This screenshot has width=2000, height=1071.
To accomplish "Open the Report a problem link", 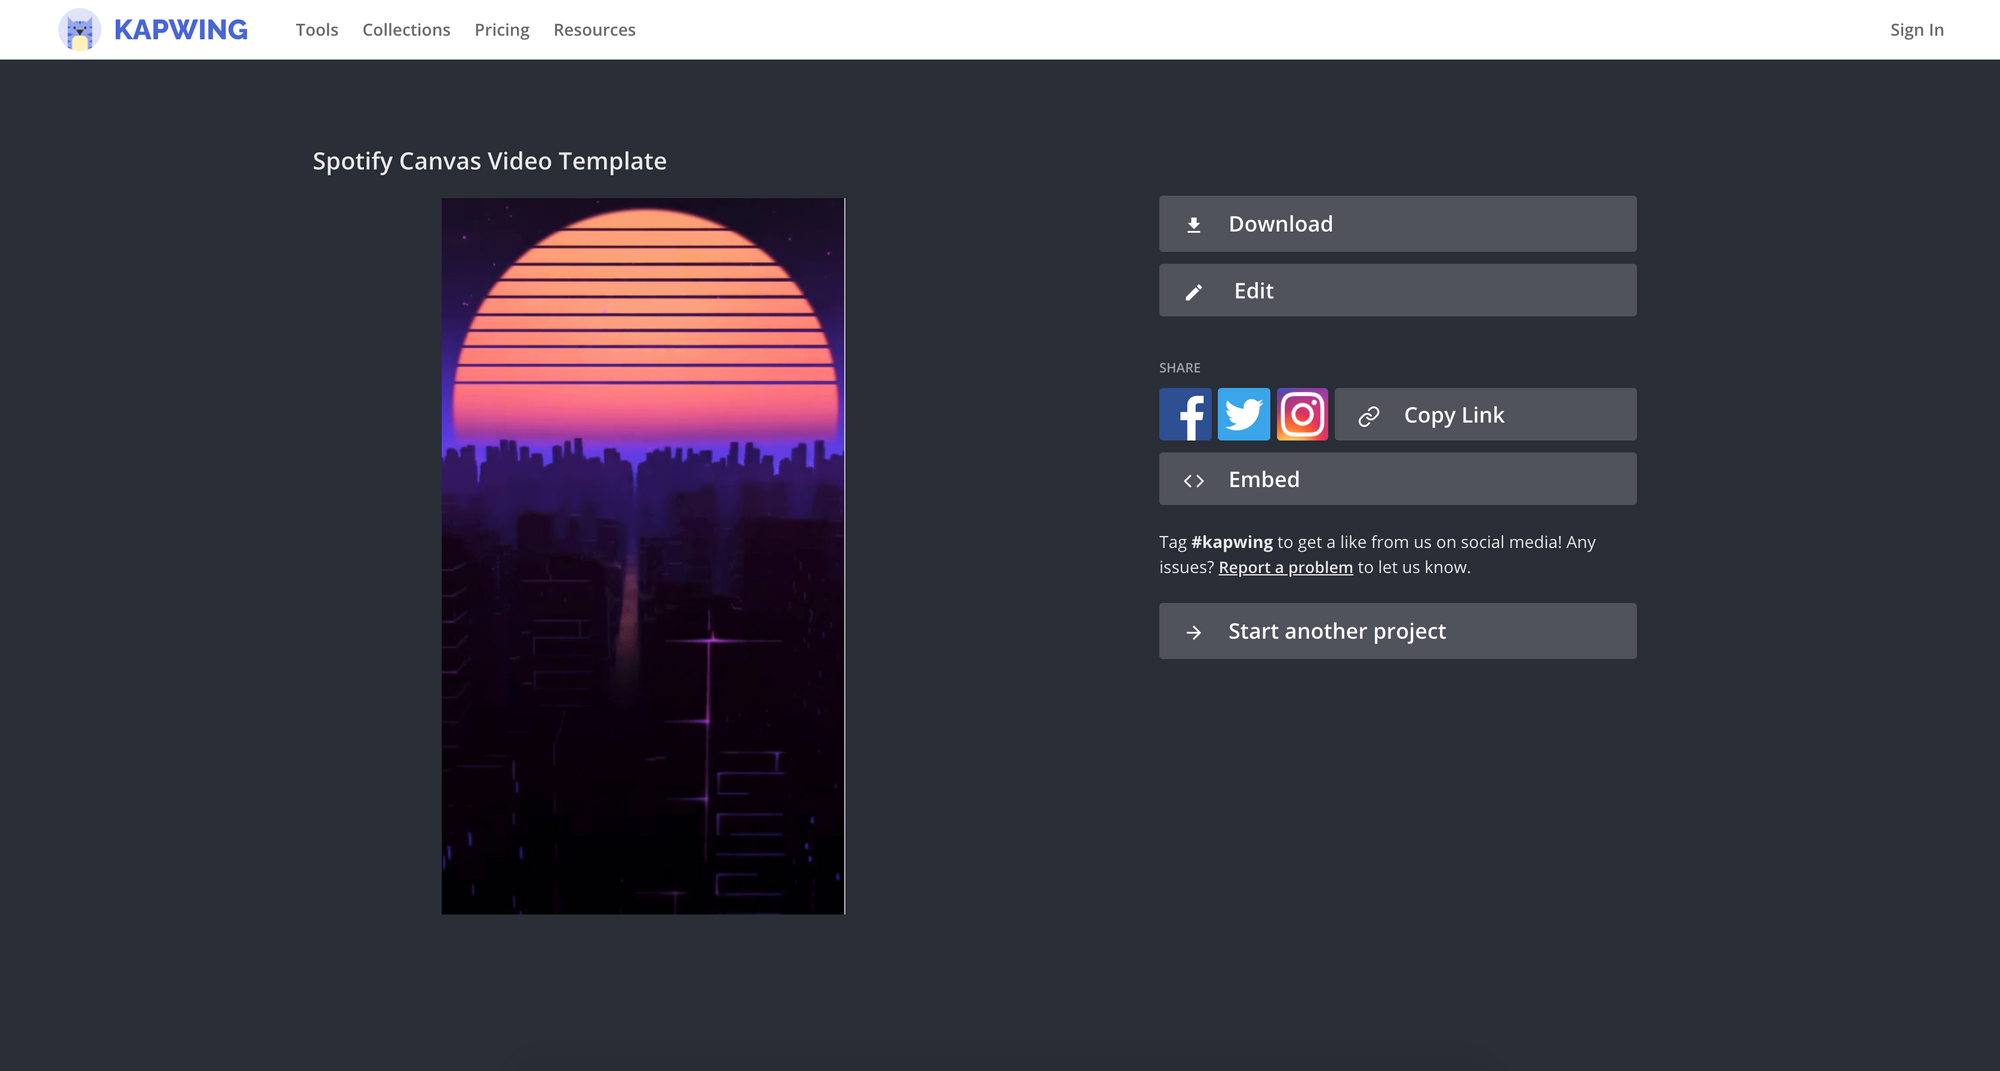I will pyautogui.click(x=1285, y=568).
